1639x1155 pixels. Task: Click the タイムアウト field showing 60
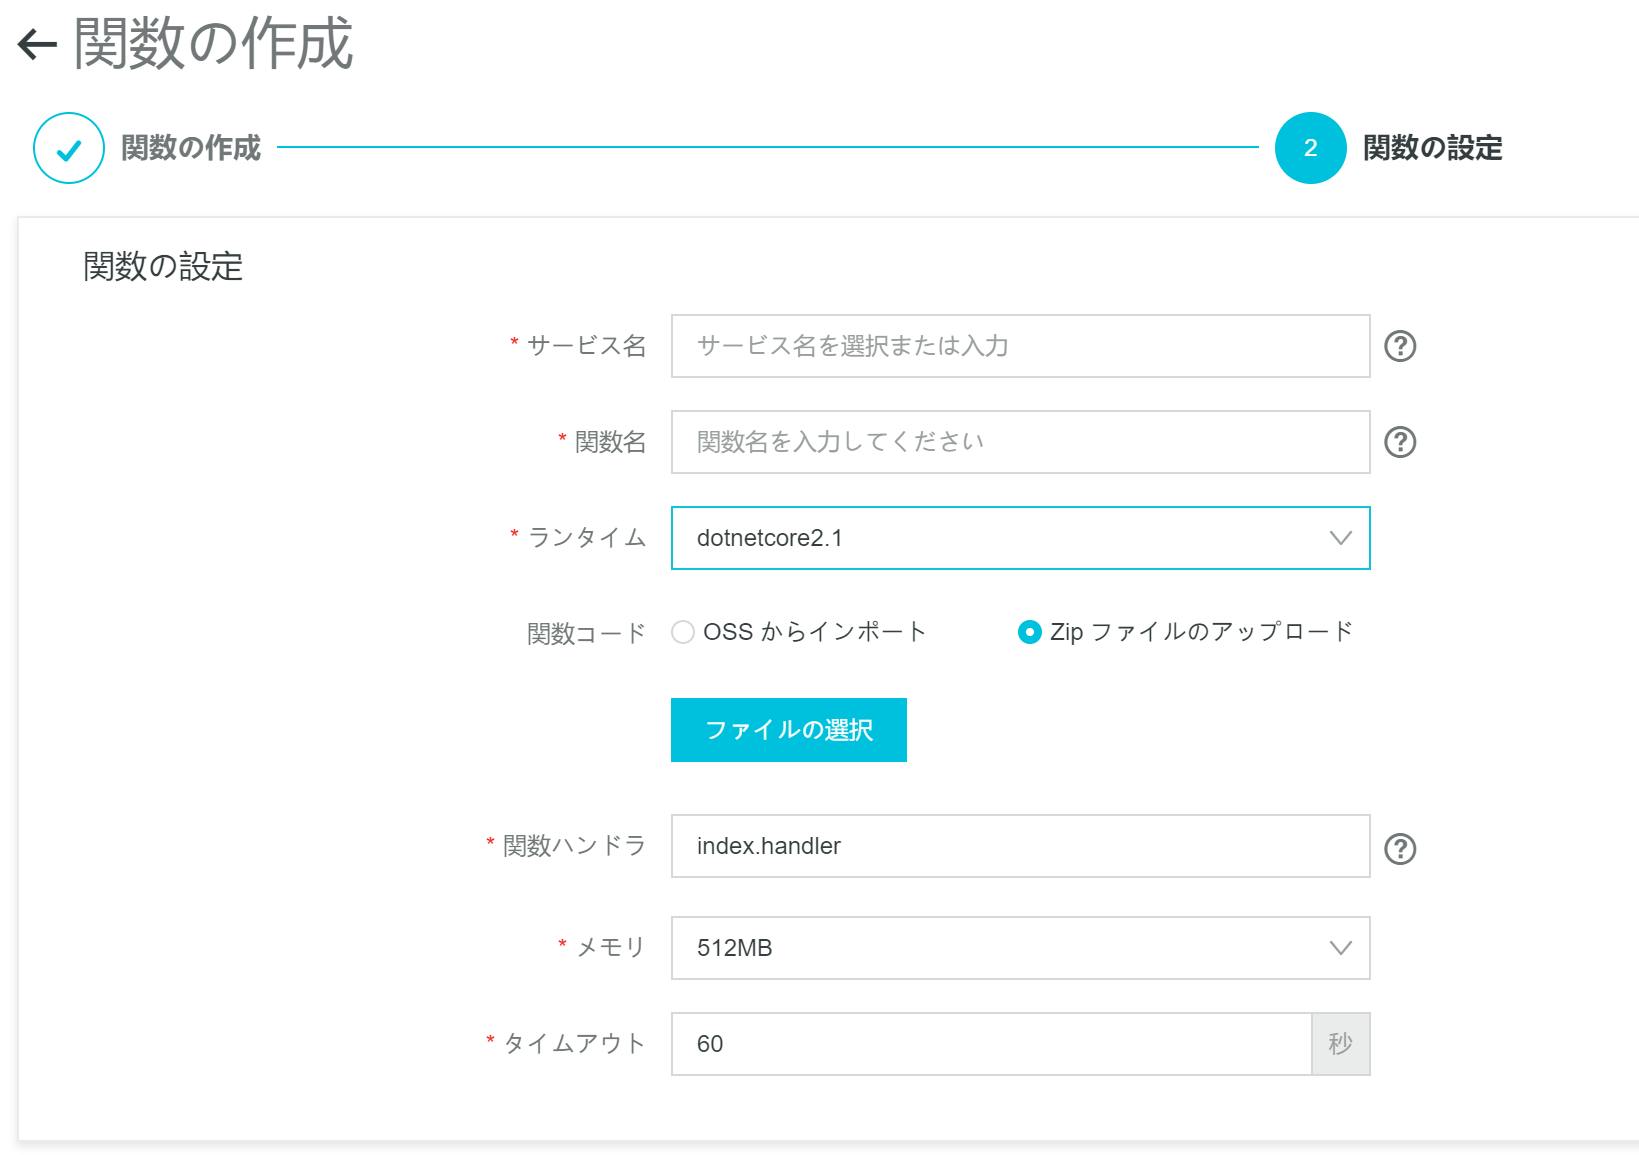click(x=990, y=1044)
